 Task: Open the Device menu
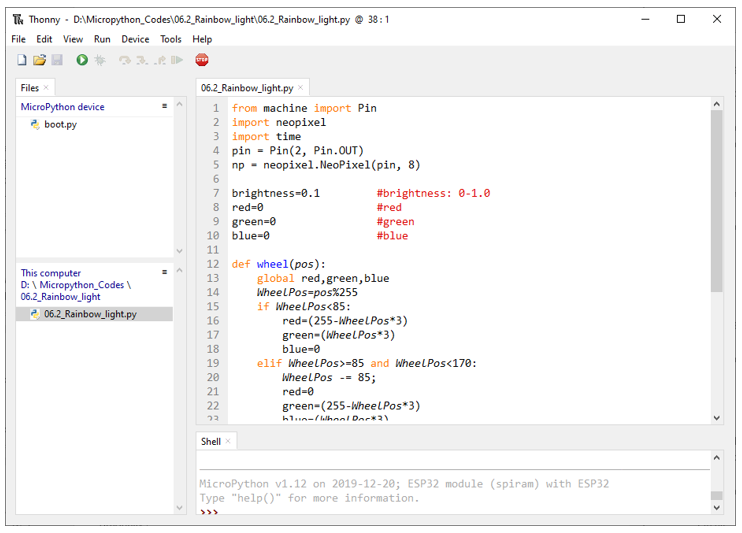[x=135, y=39]
